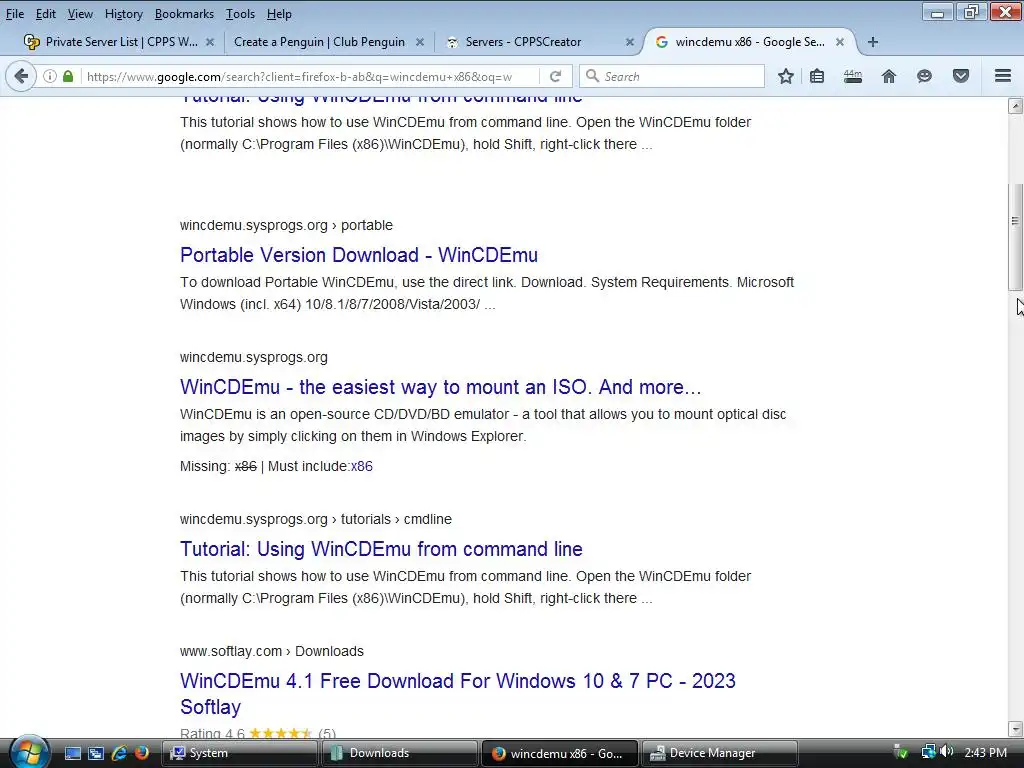This screenshot has width=1024, height=768.
Task: Click the scroll up arrow of page scrollbar
Action: pyautogui.click(x=1016, y=106)
